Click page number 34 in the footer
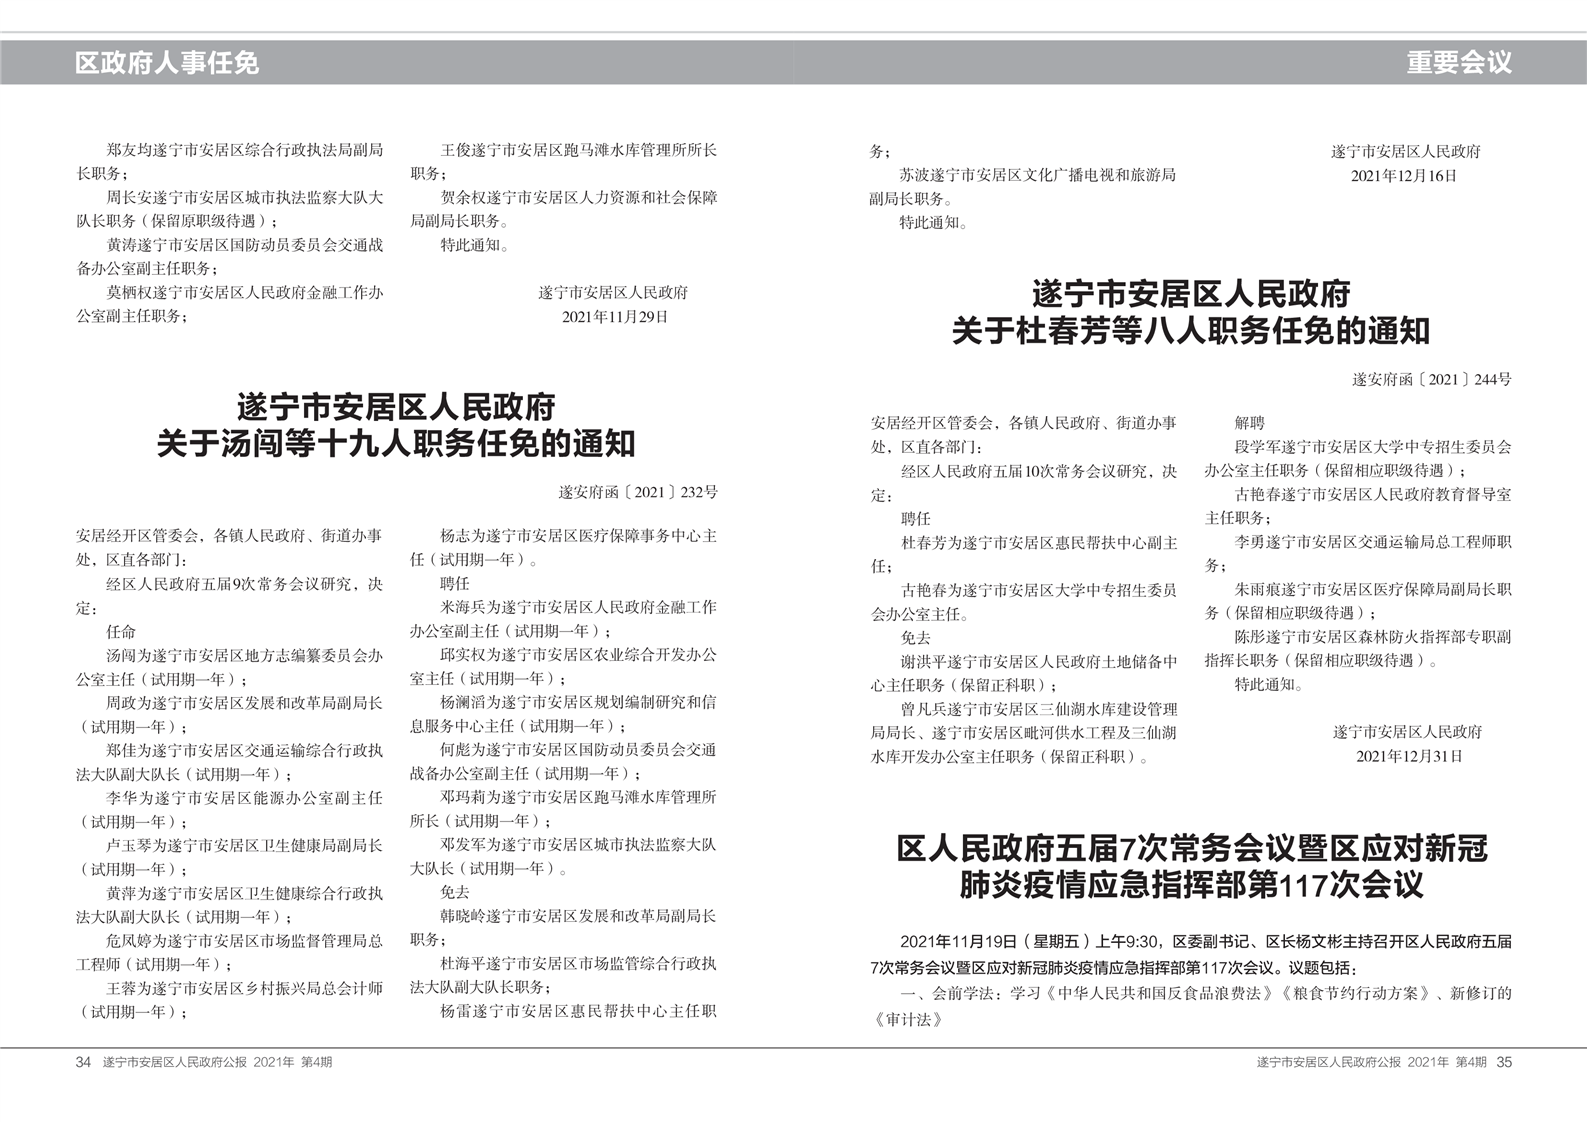Viewport: 1587px width, 1122px height. click(x=83, y=1062)
